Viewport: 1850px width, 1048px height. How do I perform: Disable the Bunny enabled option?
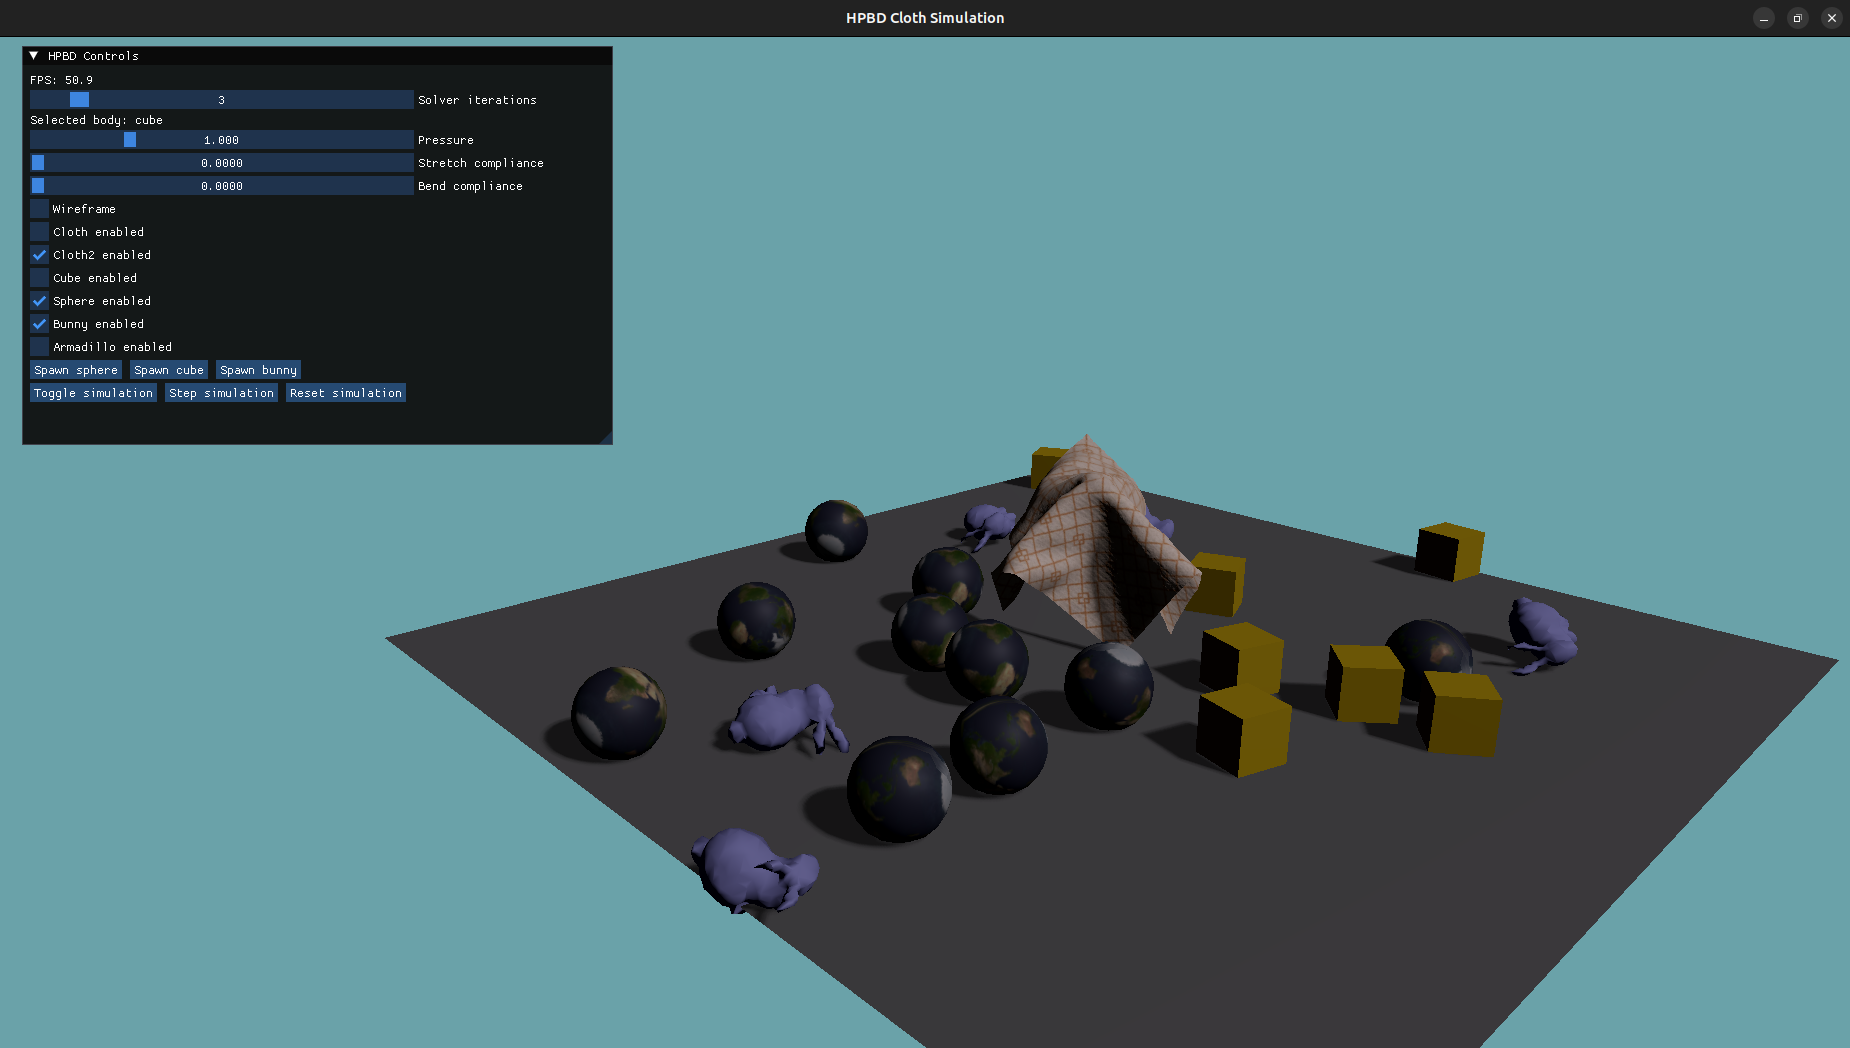(x=39, y=323)
